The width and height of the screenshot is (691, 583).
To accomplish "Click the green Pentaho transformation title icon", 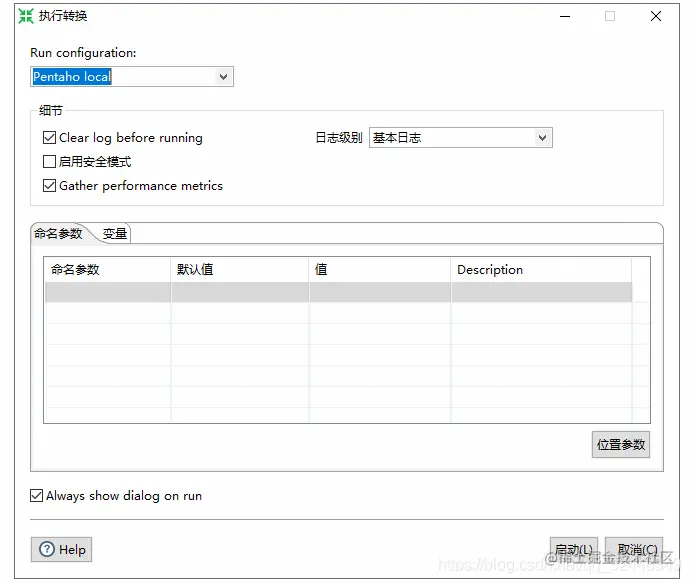I will click(26, 16).
